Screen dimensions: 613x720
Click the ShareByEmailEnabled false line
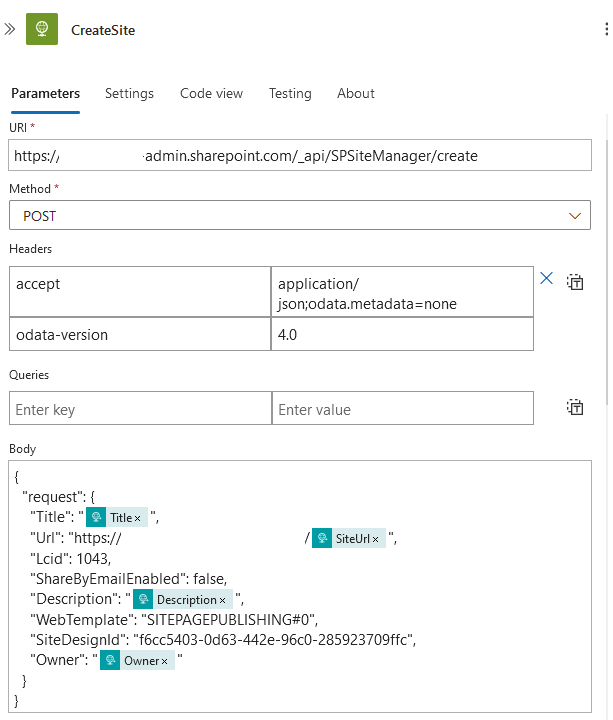pyautogui.click(x=129, y=579)
